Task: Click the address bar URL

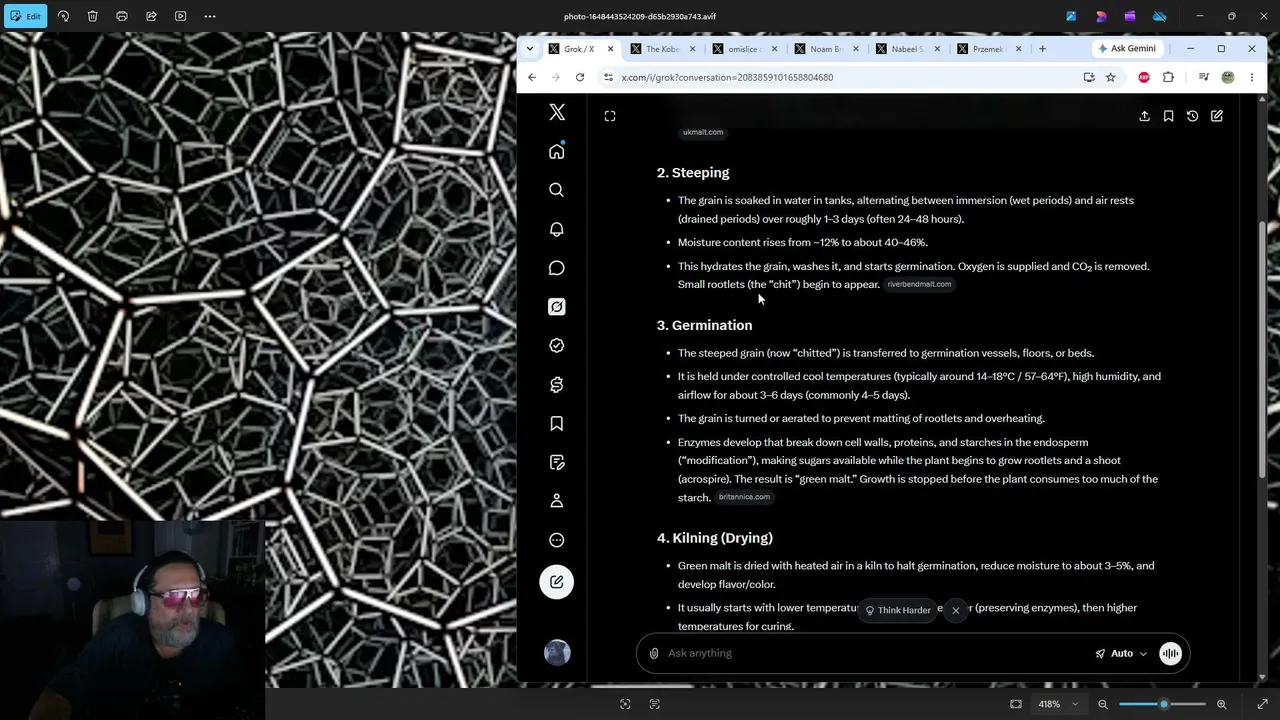Action: (727, 77)
